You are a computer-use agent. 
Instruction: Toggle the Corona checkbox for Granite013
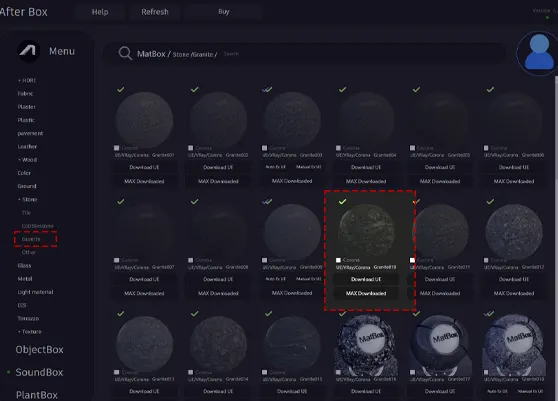tap(116, 372)
